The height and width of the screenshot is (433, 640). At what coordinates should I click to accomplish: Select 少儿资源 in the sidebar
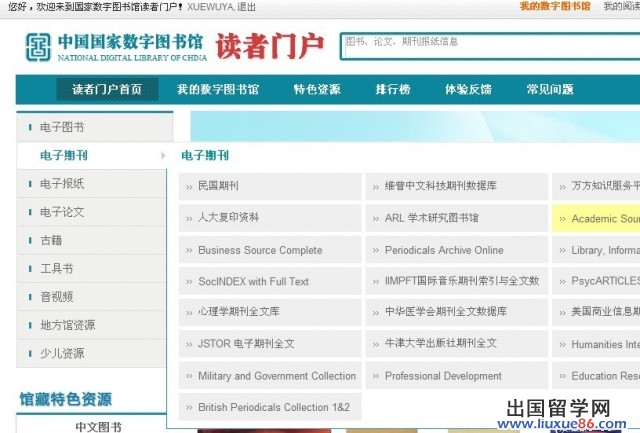point(92,353)
